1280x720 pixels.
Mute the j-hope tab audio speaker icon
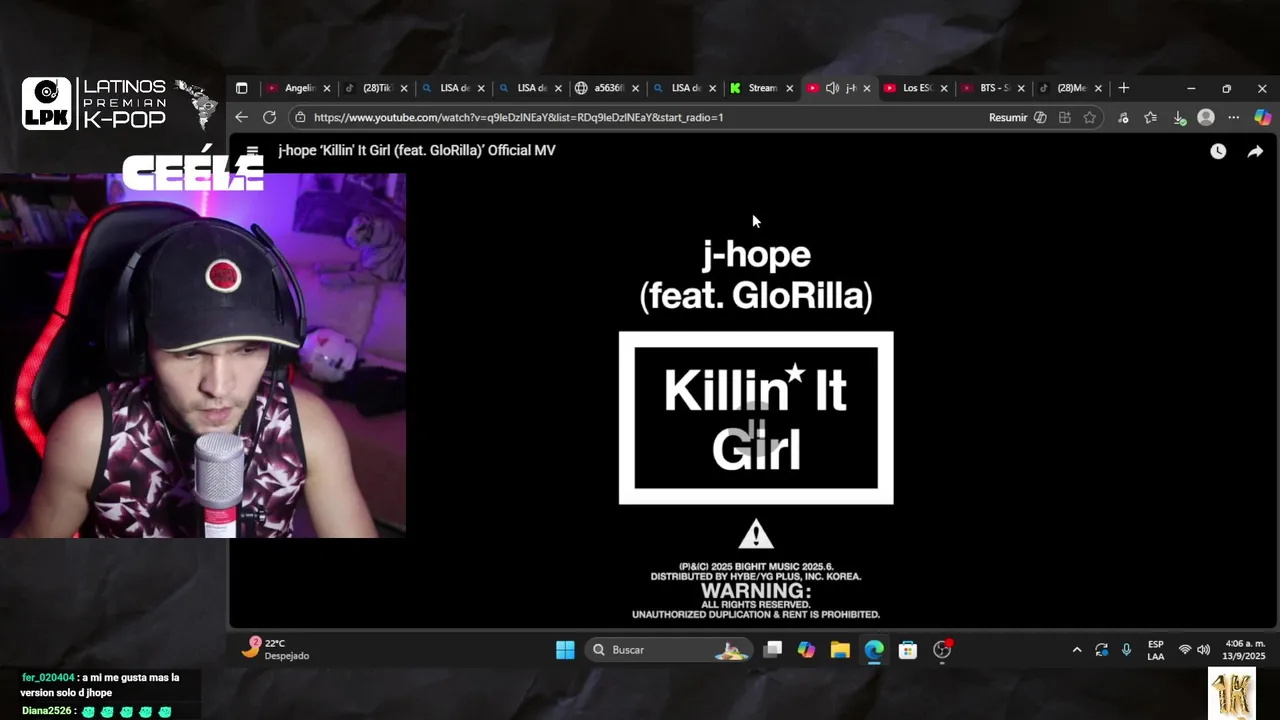click(x=832, y=88)
